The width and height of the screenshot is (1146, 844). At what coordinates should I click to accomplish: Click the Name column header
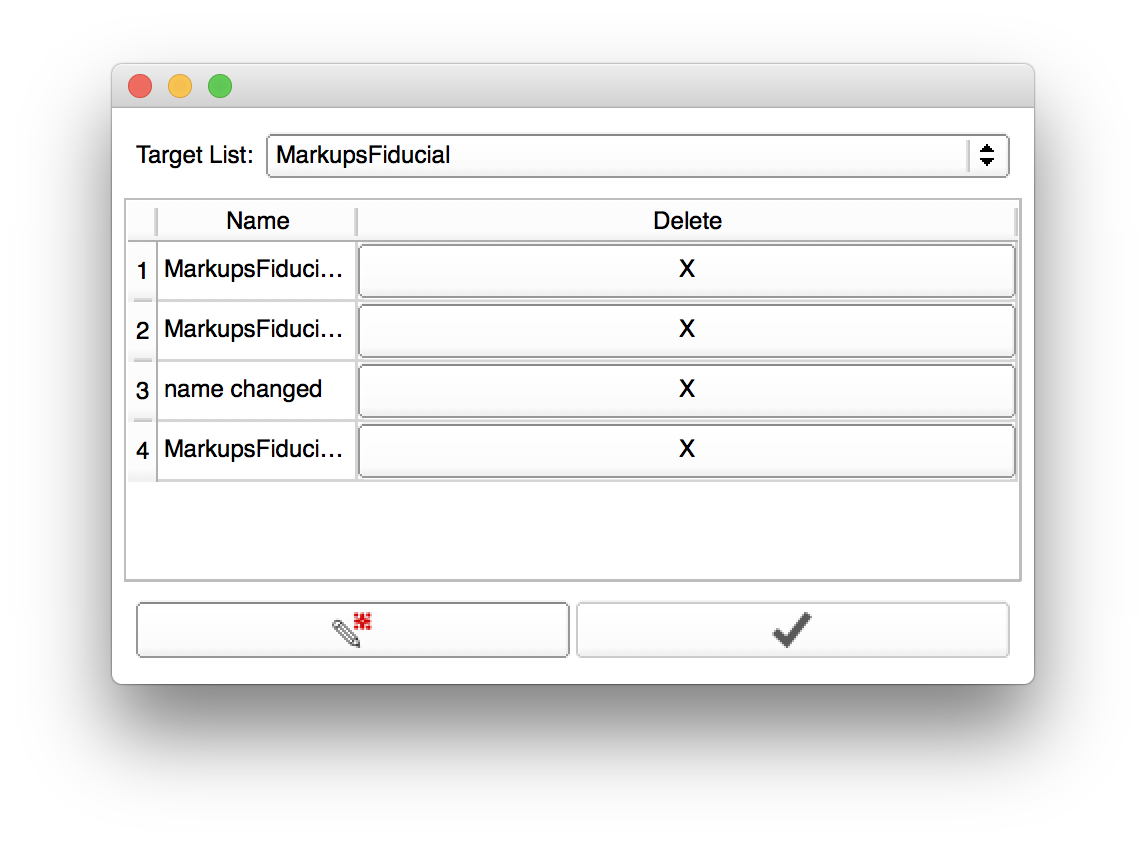[x=257, y=221]
